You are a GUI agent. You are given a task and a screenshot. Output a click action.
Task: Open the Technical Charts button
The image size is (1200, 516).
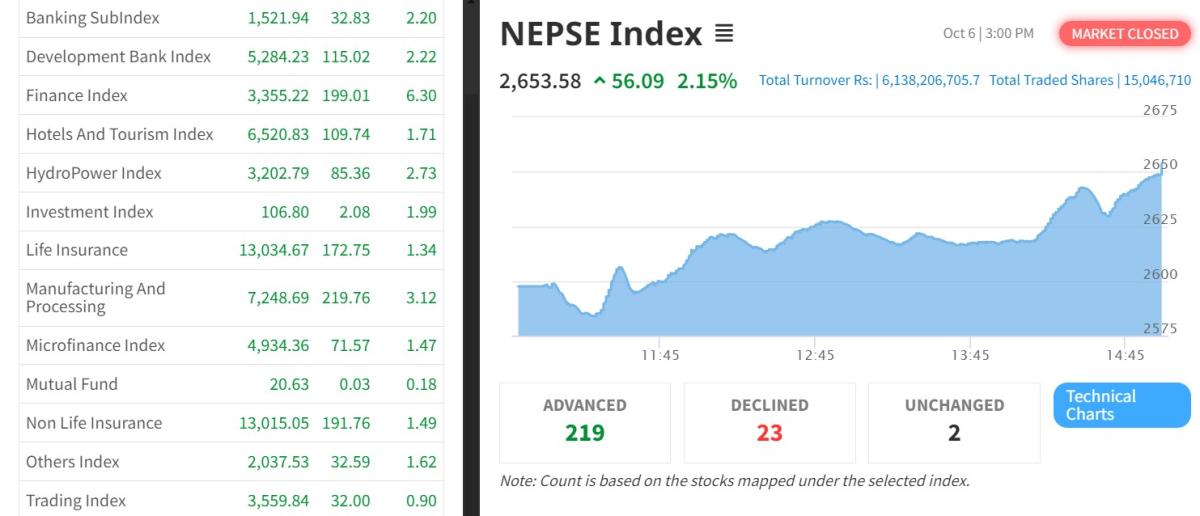[x=1121, y=405]
